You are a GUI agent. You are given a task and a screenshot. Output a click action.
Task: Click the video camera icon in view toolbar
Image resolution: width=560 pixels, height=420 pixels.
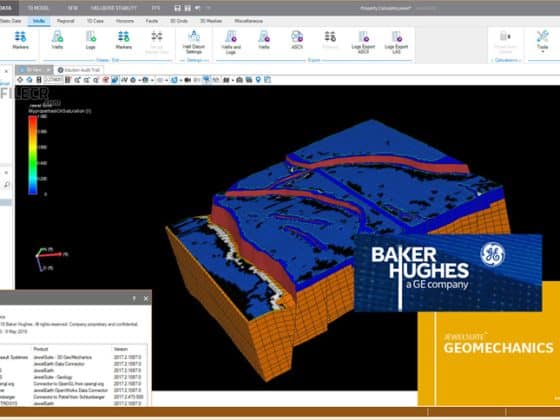(x=187, y=80)
